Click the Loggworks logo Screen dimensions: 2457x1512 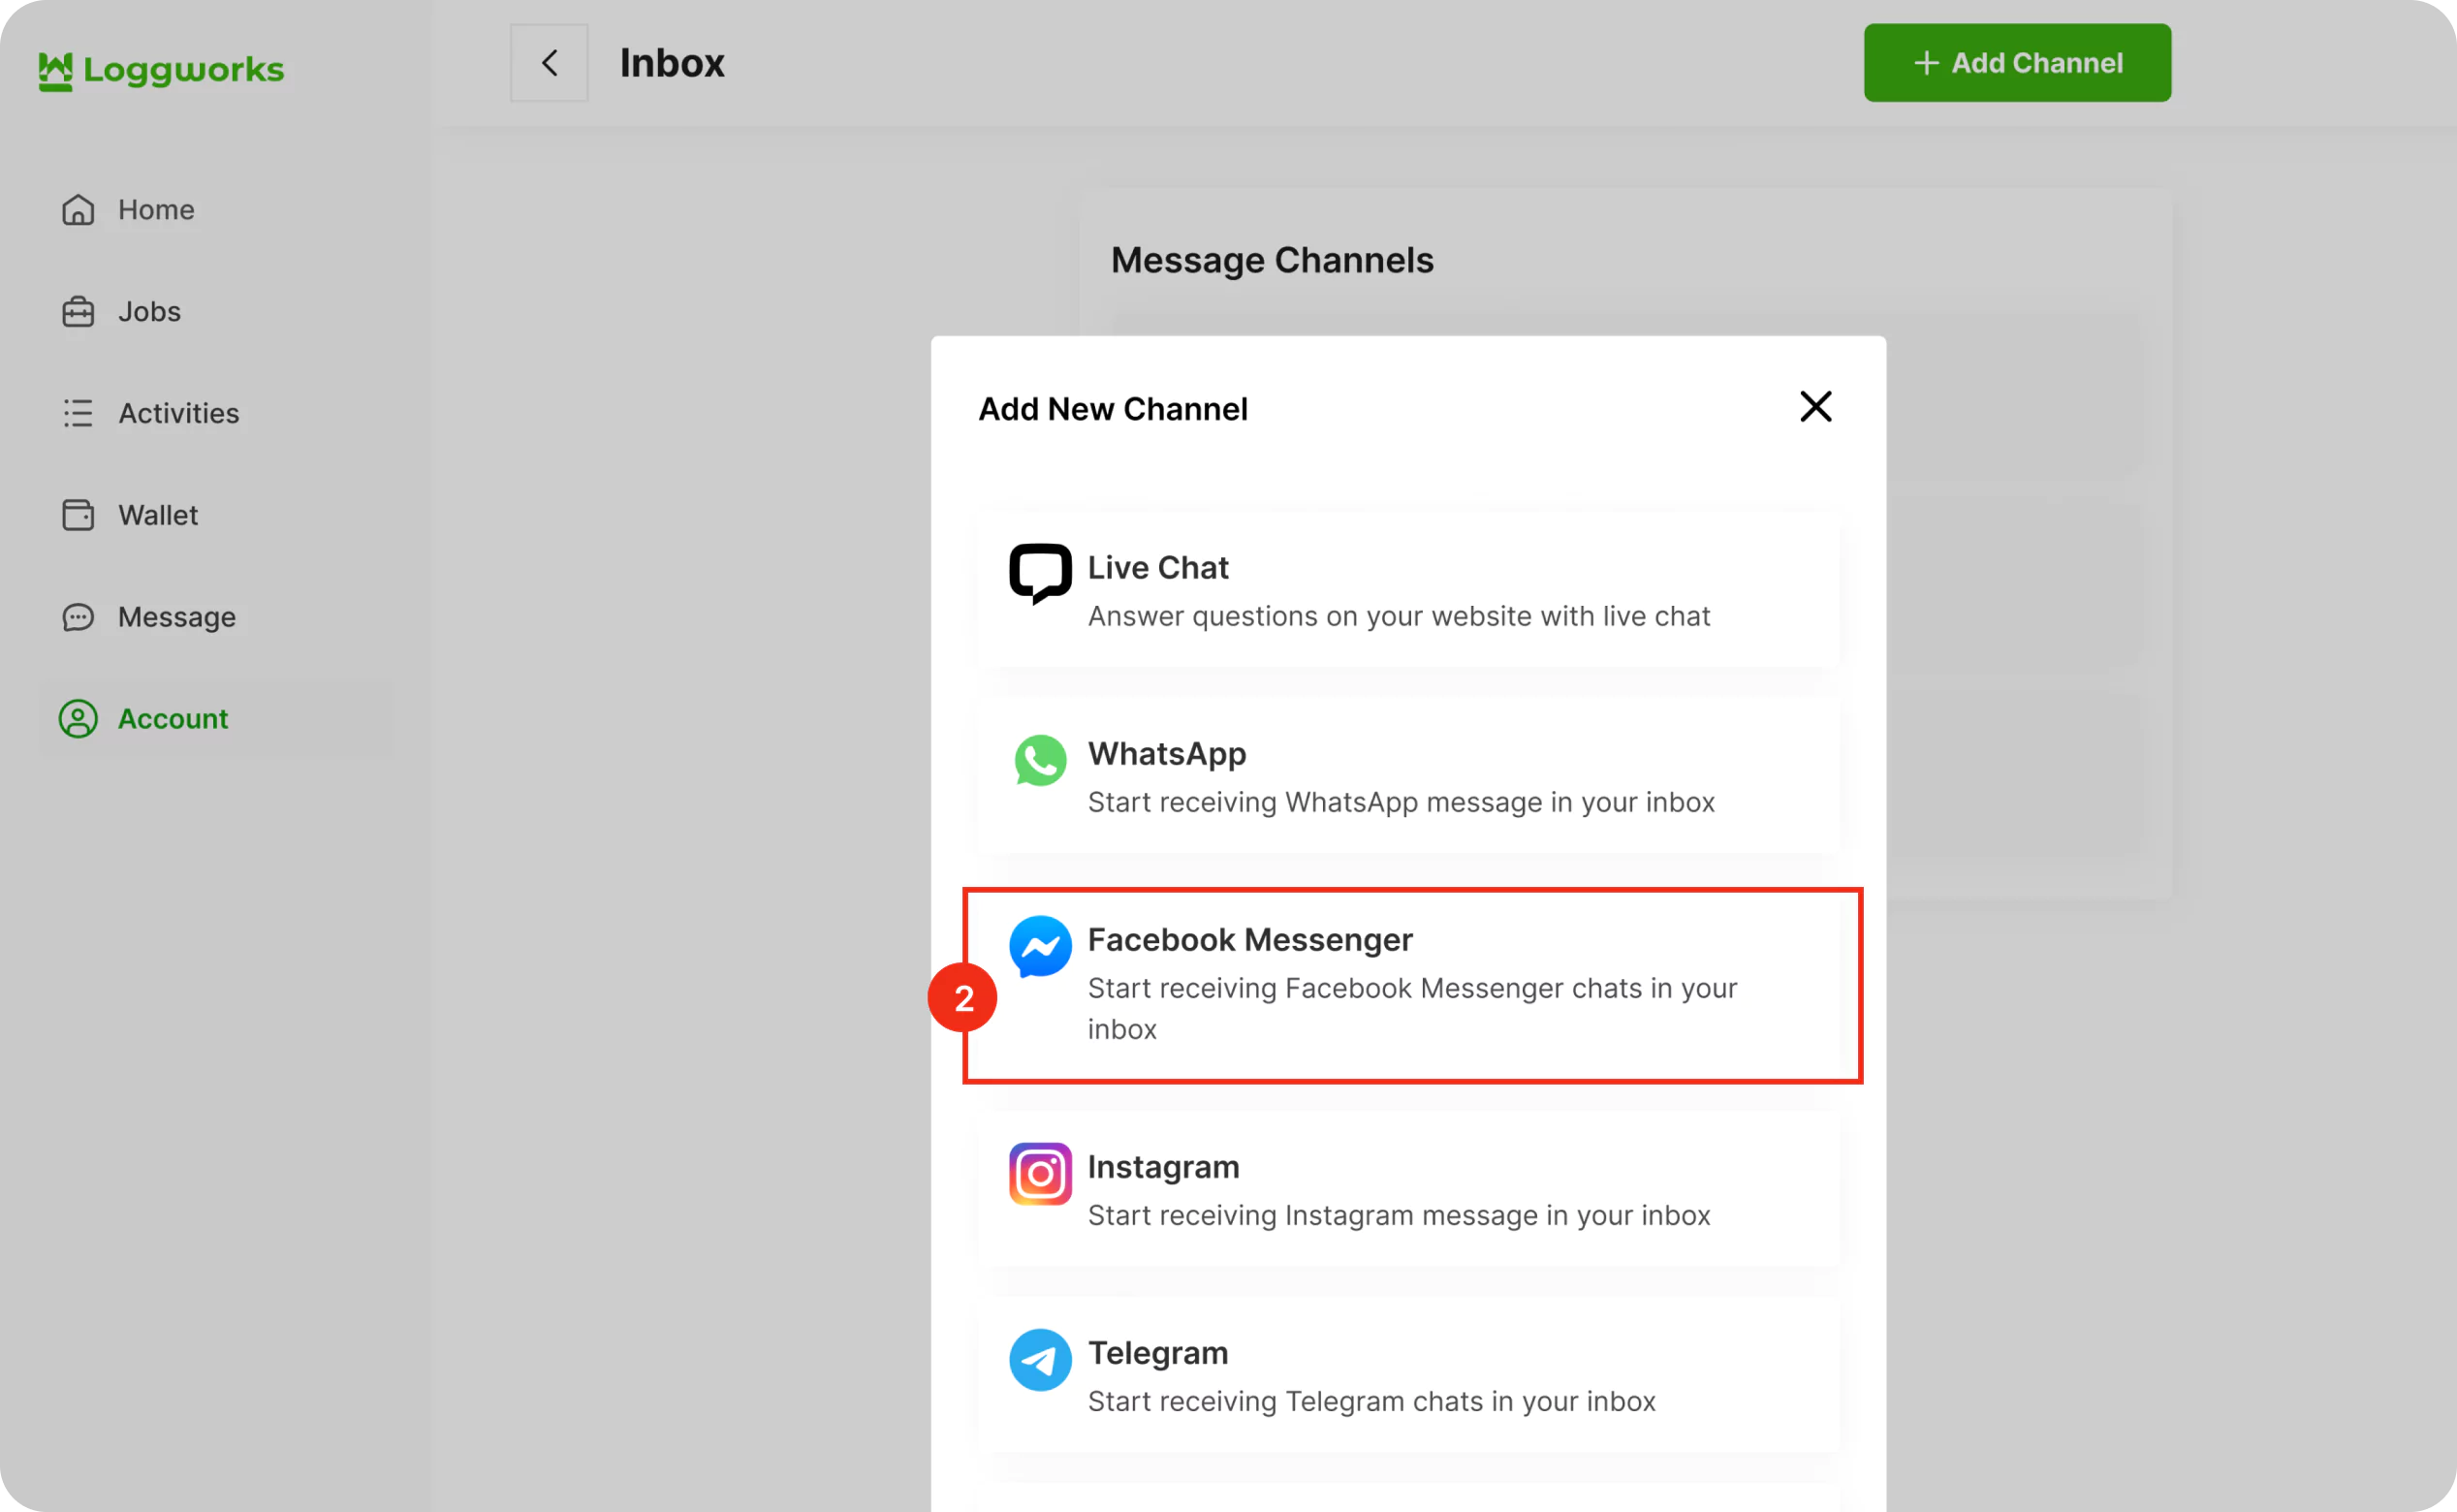tap(161, 70)
